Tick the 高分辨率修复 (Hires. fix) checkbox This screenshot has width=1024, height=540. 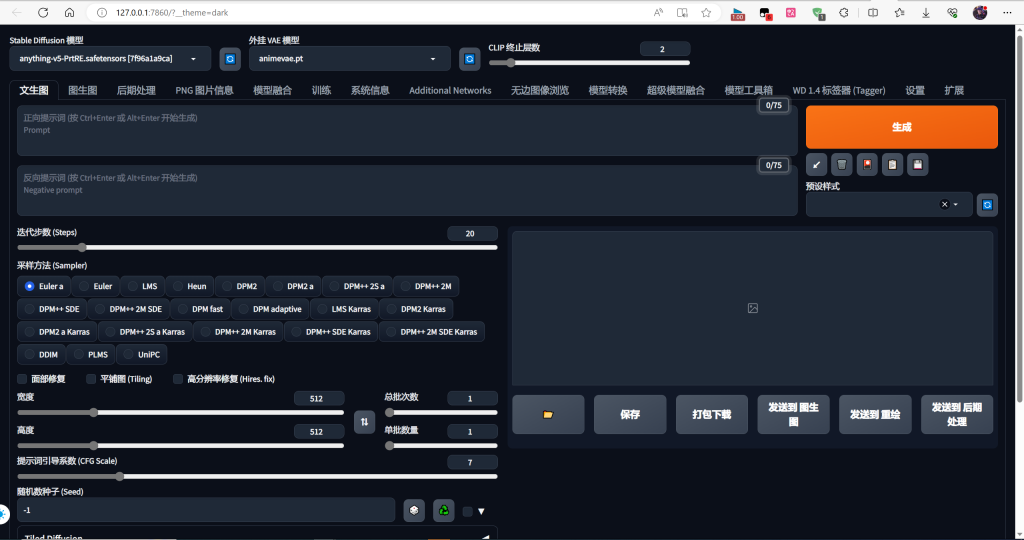tap(178, 379)
